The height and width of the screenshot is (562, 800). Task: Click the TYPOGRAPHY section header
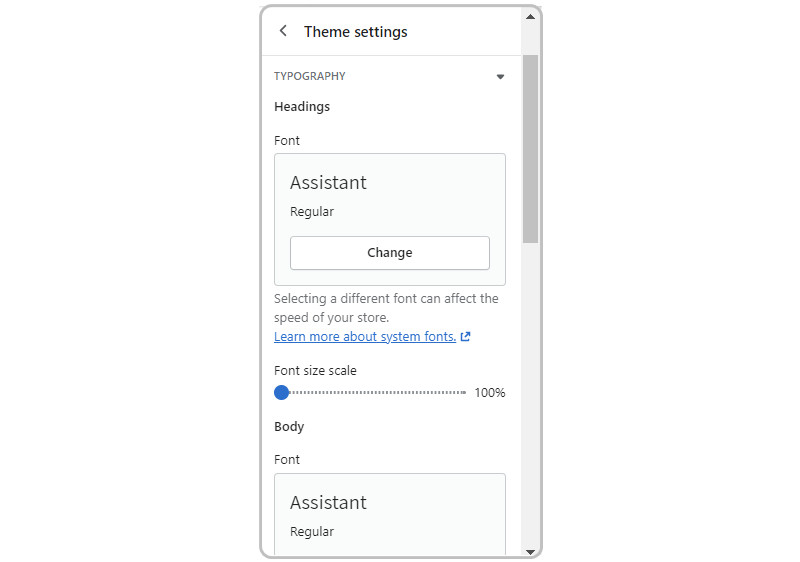(310, 76)
